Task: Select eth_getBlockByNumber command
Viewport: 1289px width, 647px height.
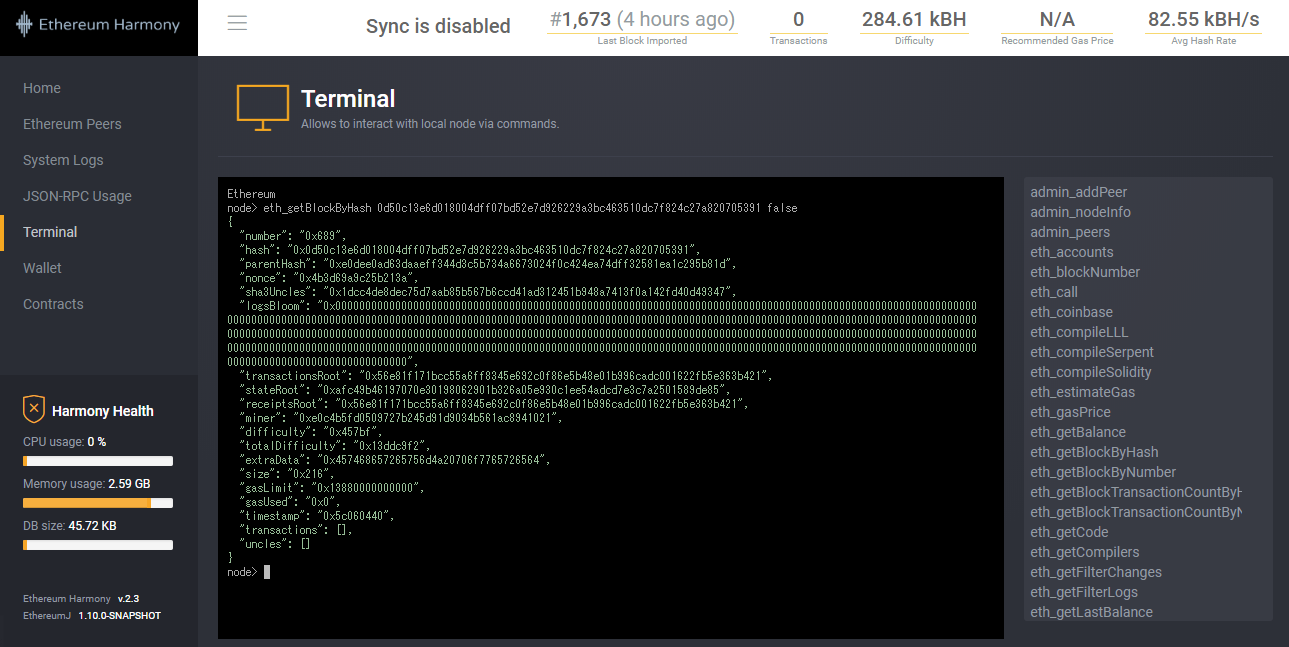Action: (1103, 472)
